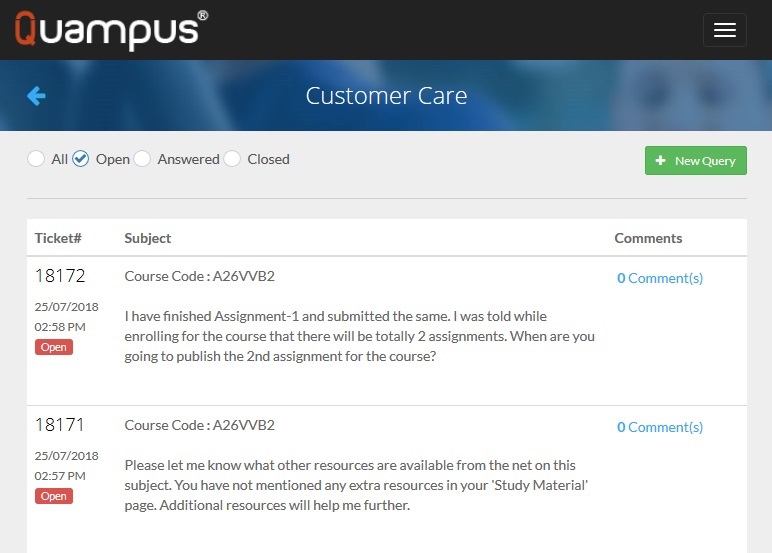Go back using the left arrow

pos(36,96)
